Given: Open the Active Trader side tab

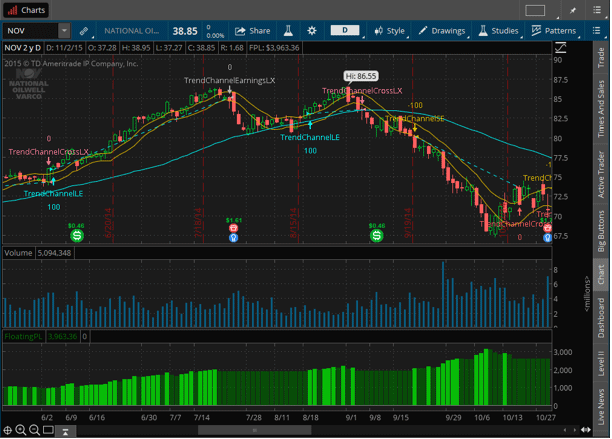Looking at the screenshot, I should [x=601, y=174].
